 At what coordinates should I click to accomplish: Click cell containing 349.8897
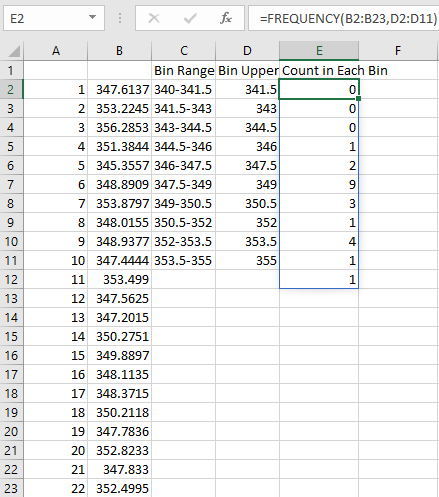tap(120, 355)
